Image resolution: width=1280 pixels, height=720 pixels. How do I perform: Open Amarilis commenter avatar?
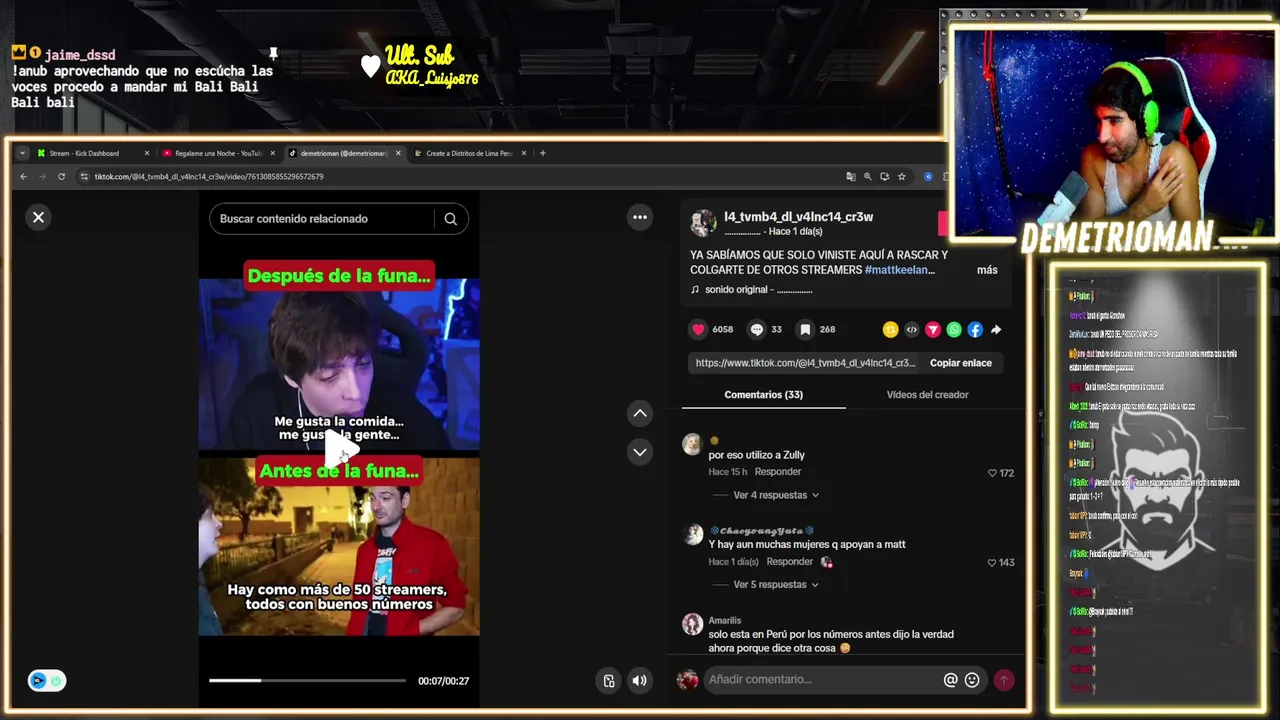pos(692,625)
